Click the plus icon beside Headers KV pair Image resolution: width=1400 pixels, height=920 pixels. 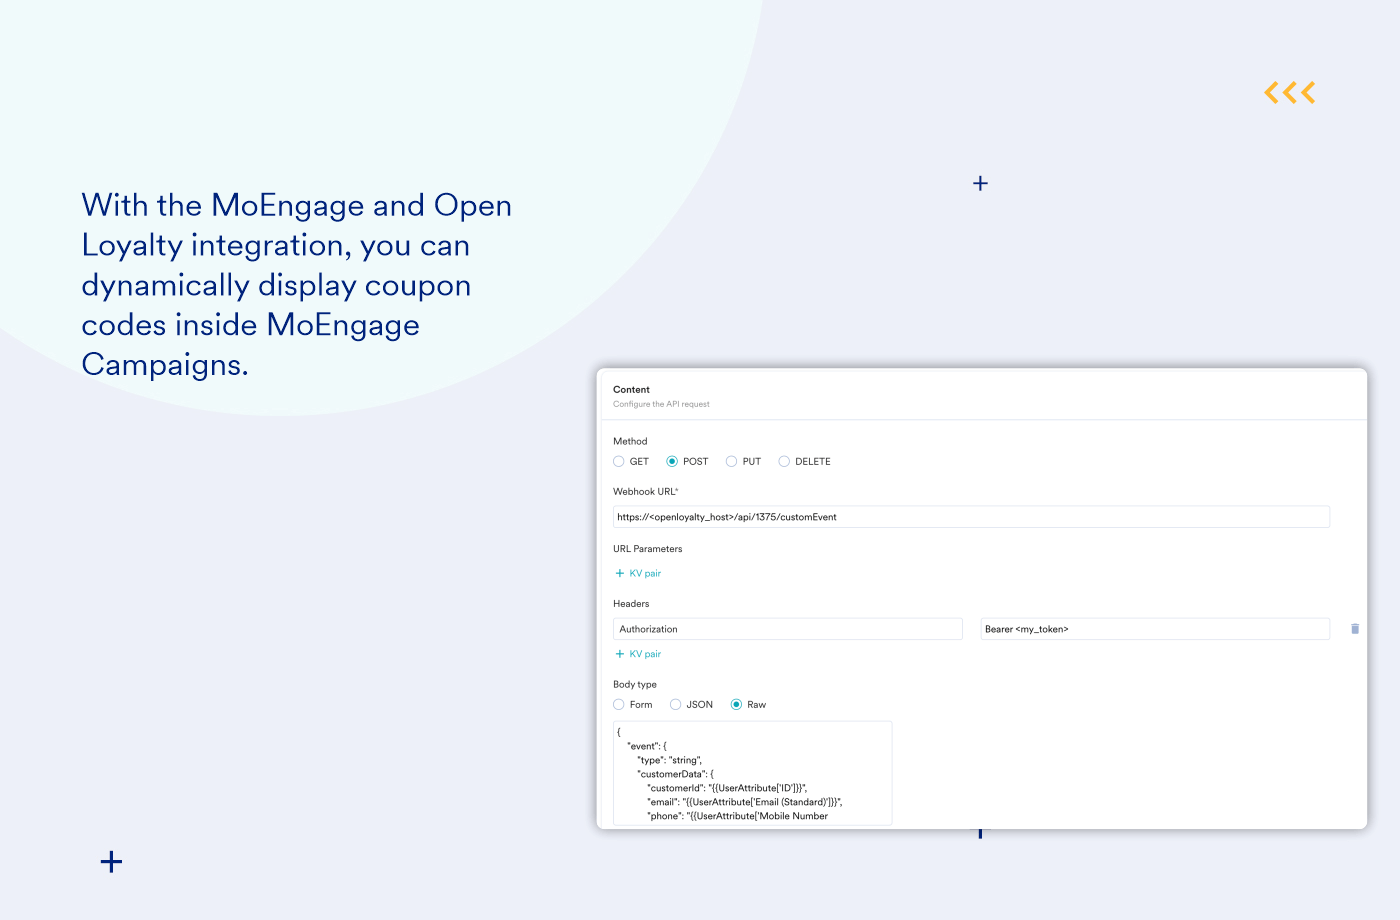pos(620,654)
